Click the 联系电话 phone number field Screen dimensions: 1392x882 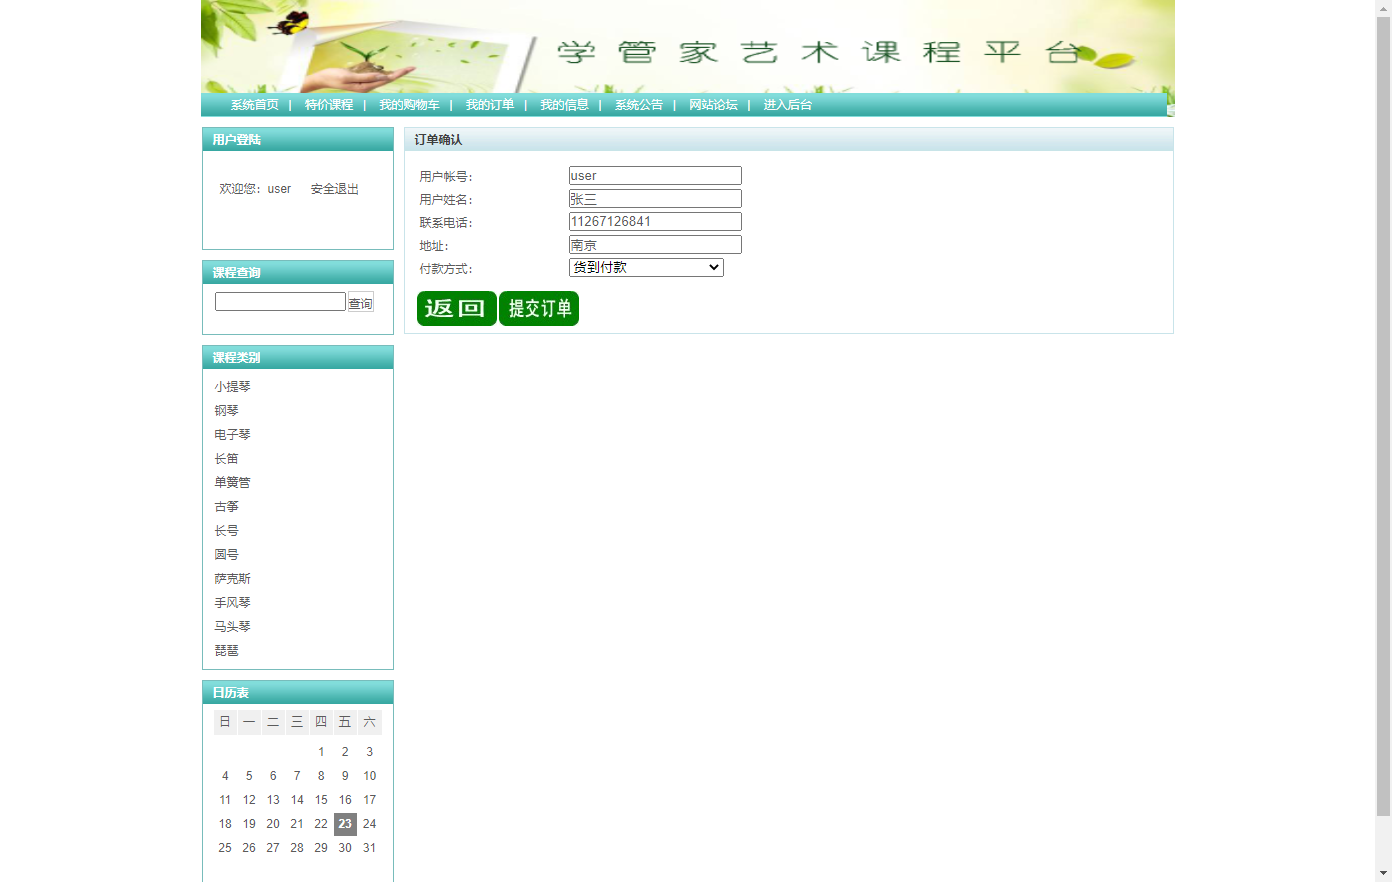(x=655, y=222)
